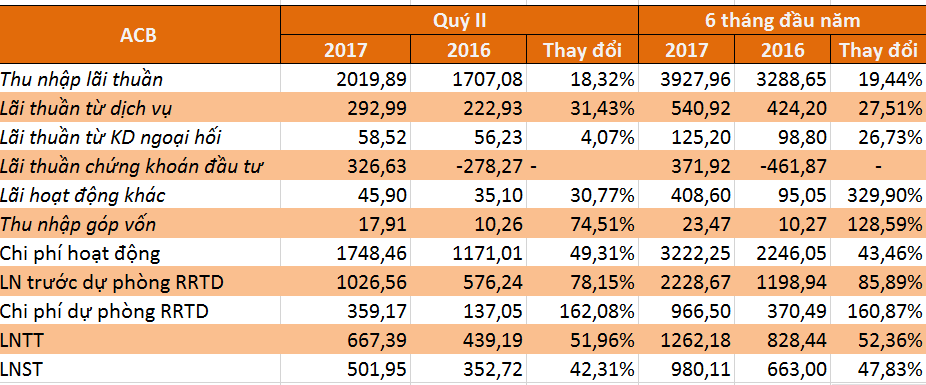Screen dimensions: 926x385
Task: Select LNST value 501,95
Action: click(x=345, y=368)
